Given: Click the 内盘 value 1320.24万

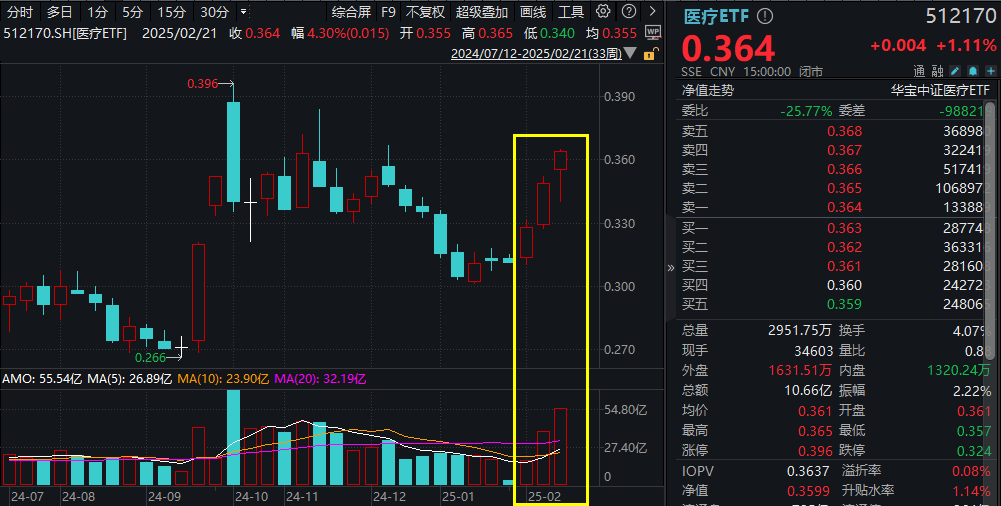Looking at the screenshot, I should [959, 370].
